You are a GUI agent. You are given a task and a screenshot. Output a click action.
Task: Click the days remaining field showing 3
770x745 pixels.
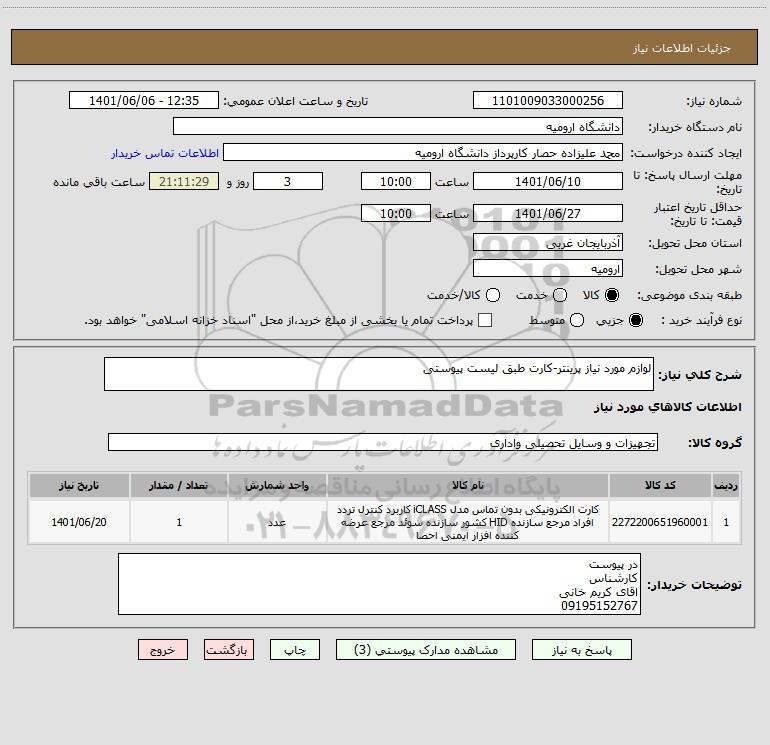(x=288, y=181)
